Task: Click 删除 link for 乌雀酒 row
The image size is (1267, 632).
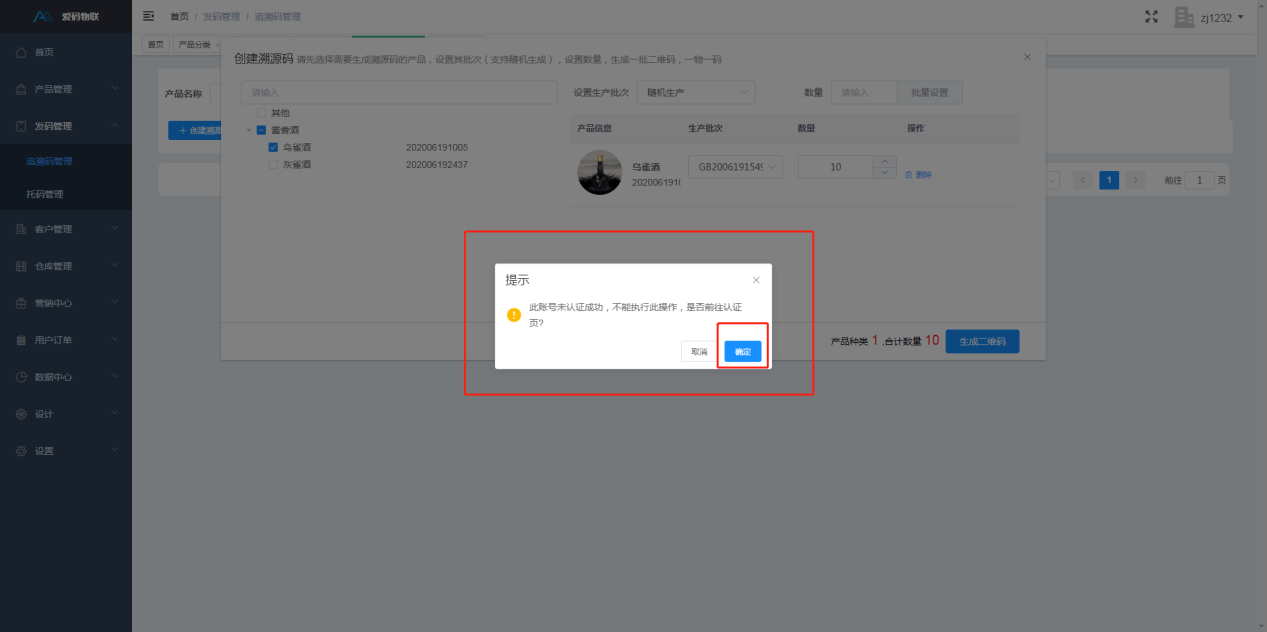Action: pyautogui.click(x=918, y=175)
